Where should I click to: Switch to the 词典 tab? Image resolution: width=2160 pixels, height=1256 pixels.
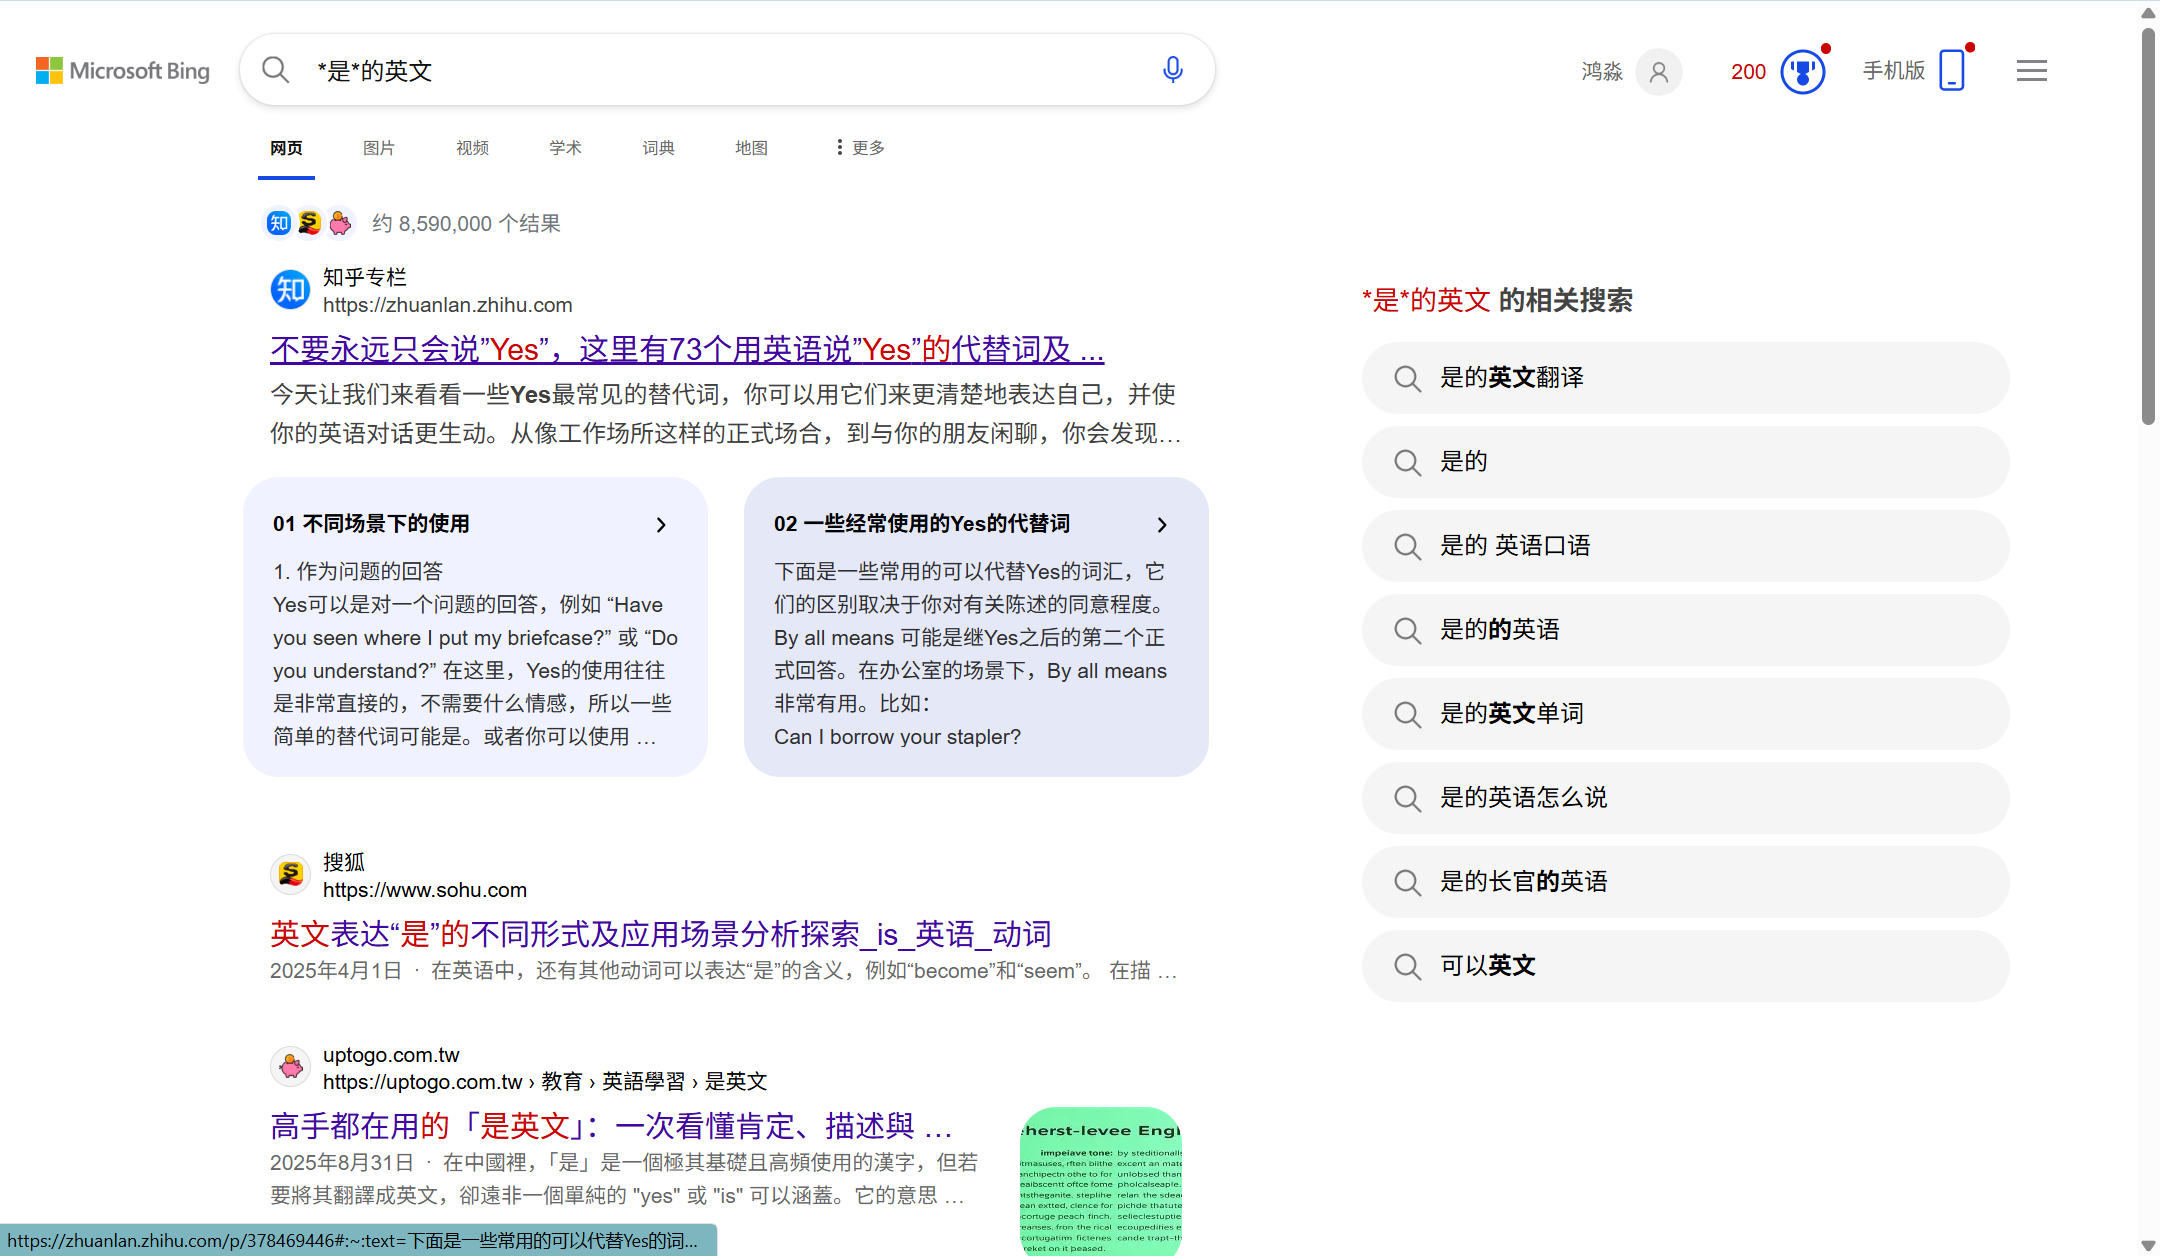658,148
